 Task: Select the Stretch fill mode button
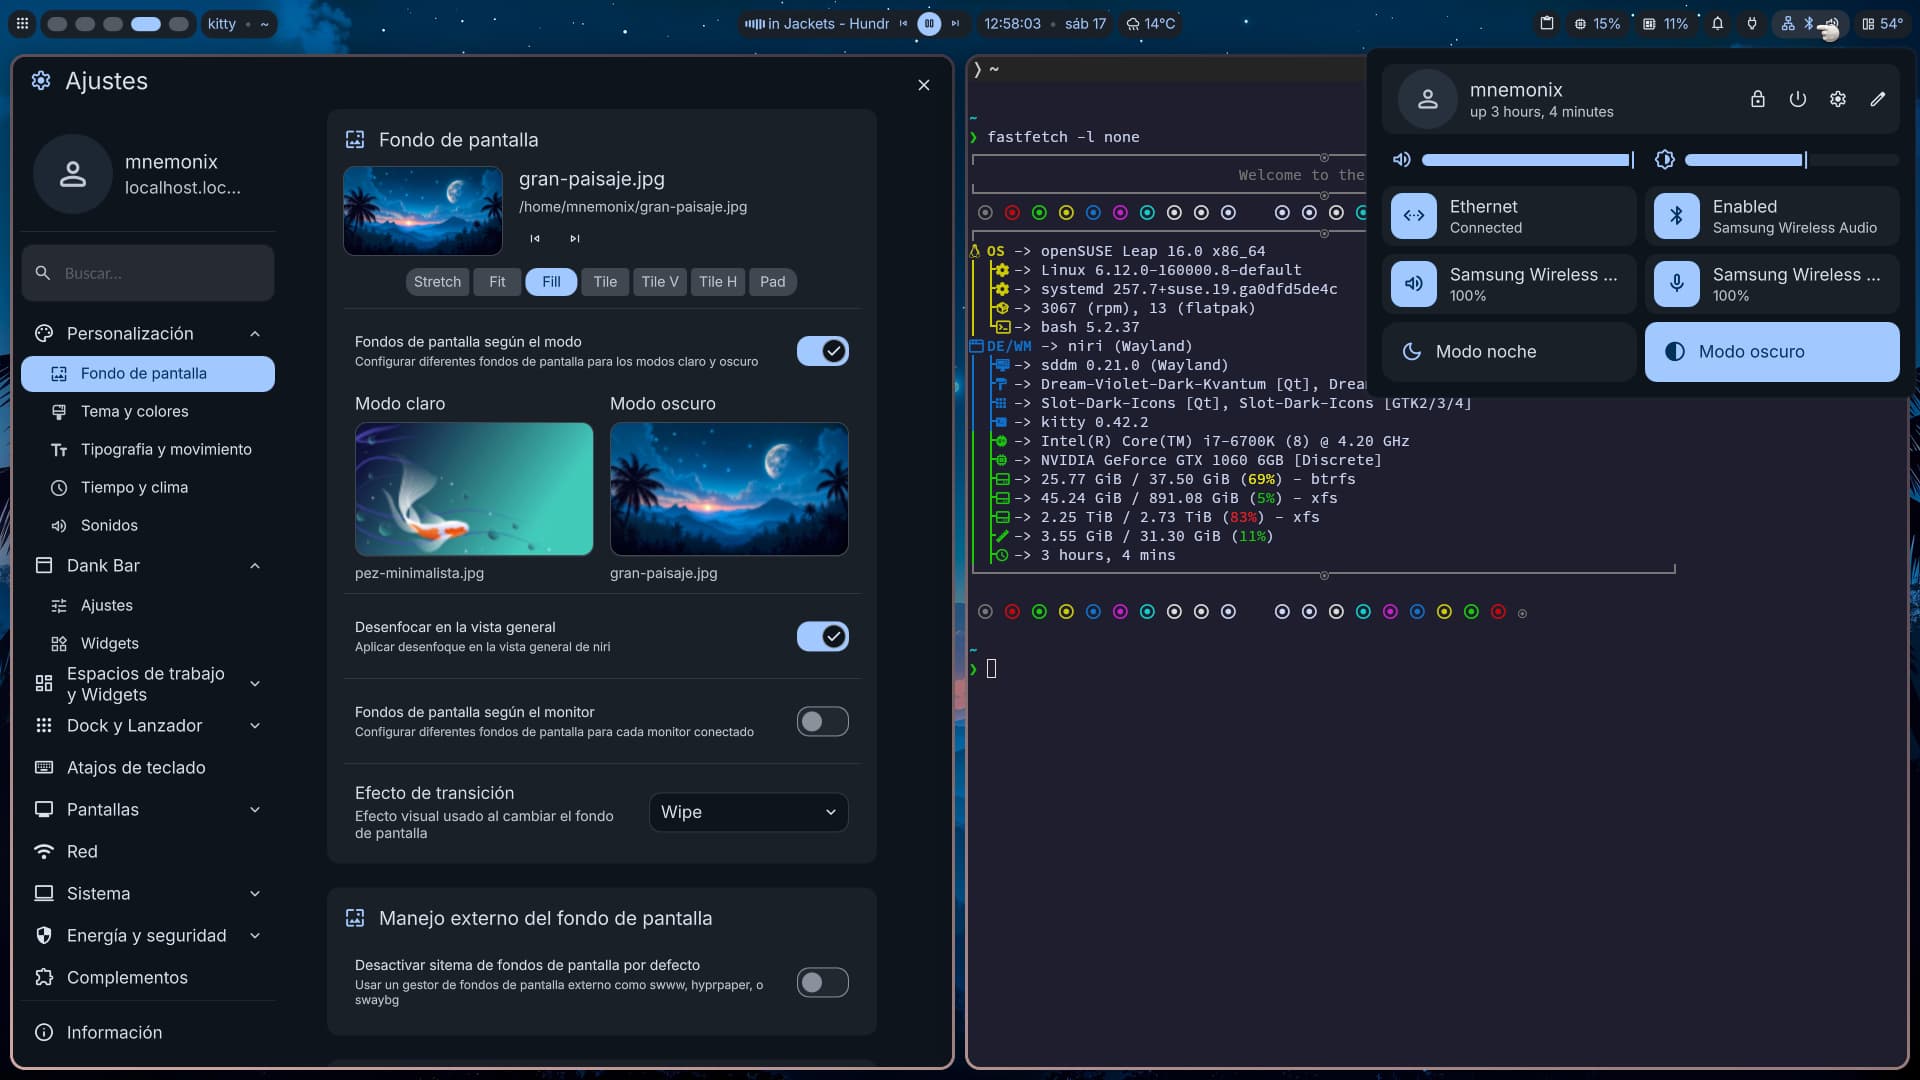tap(437, 282)
